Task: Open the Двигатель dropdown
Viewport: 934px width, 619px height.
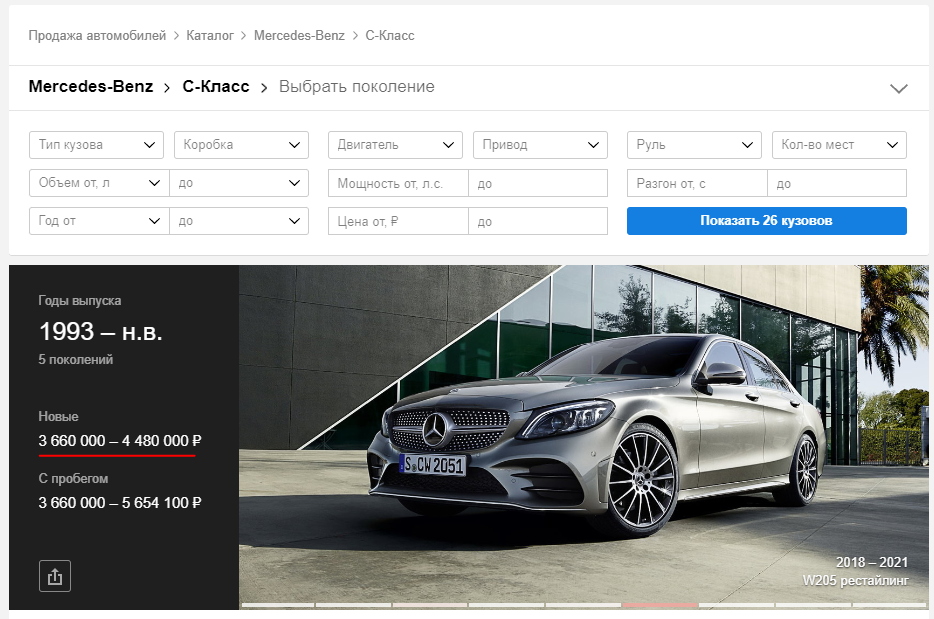Action: click(x=396, y=145)
